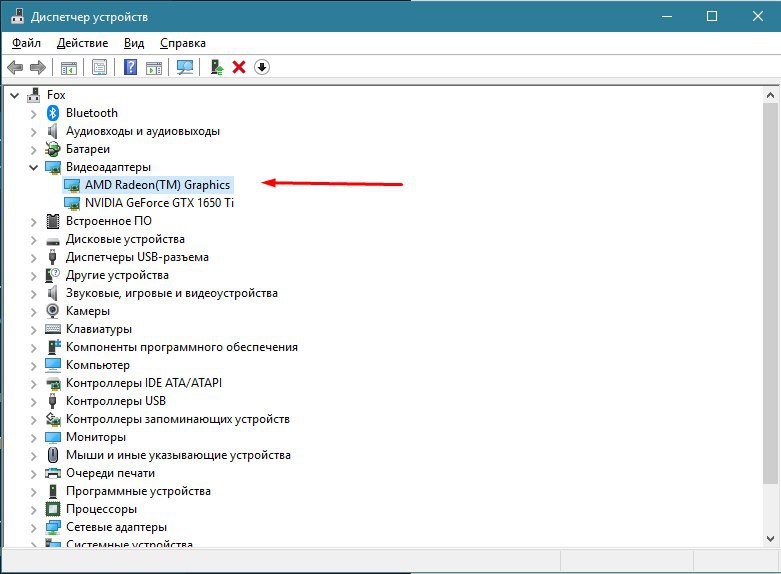
Task: Click the monitor icon beside Мониторы
Action: point(53,437)
